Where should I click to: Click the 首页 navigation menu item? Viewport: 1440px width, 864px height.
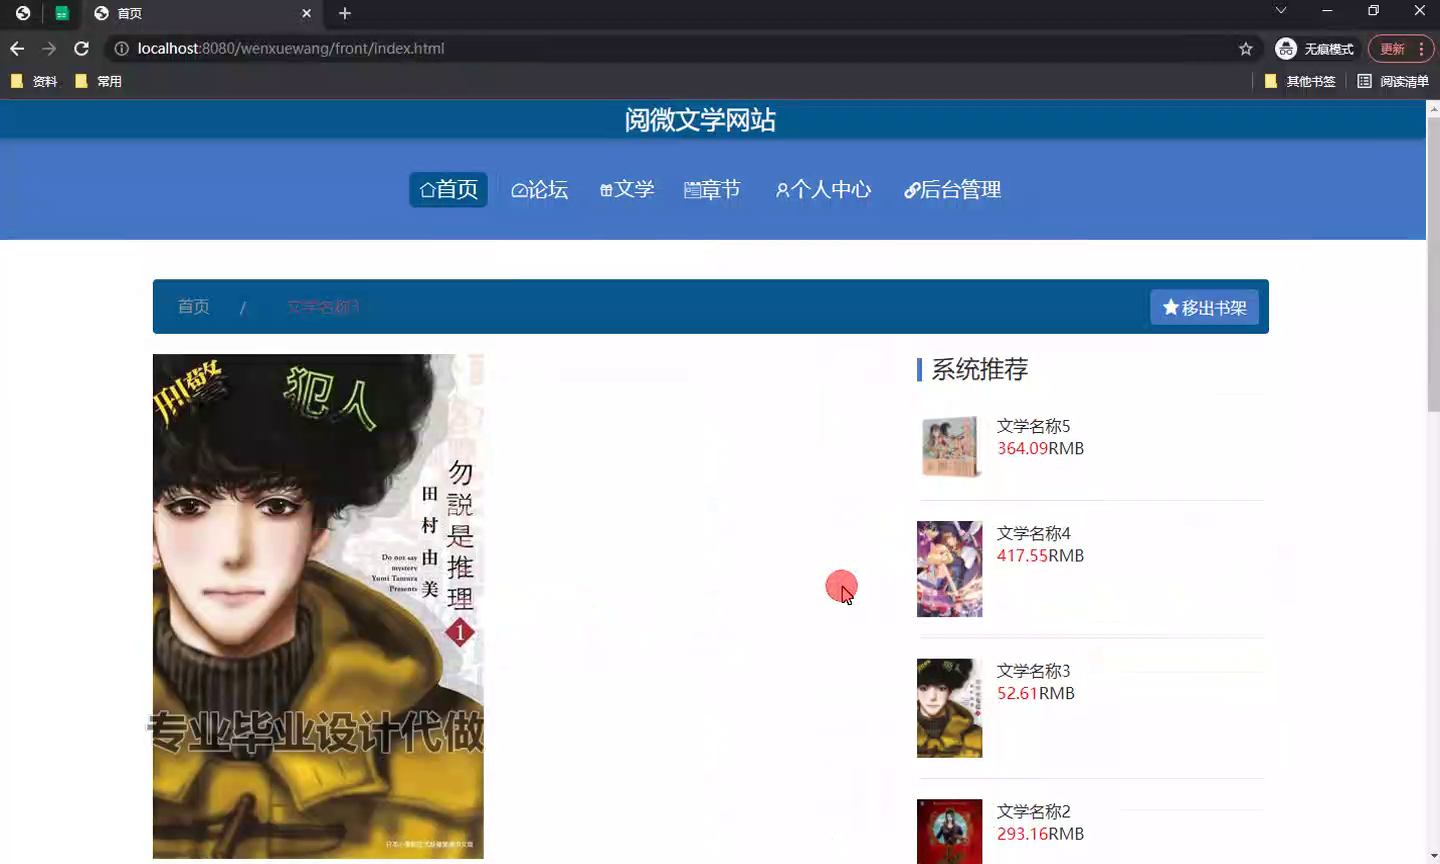tap(448, 189)
